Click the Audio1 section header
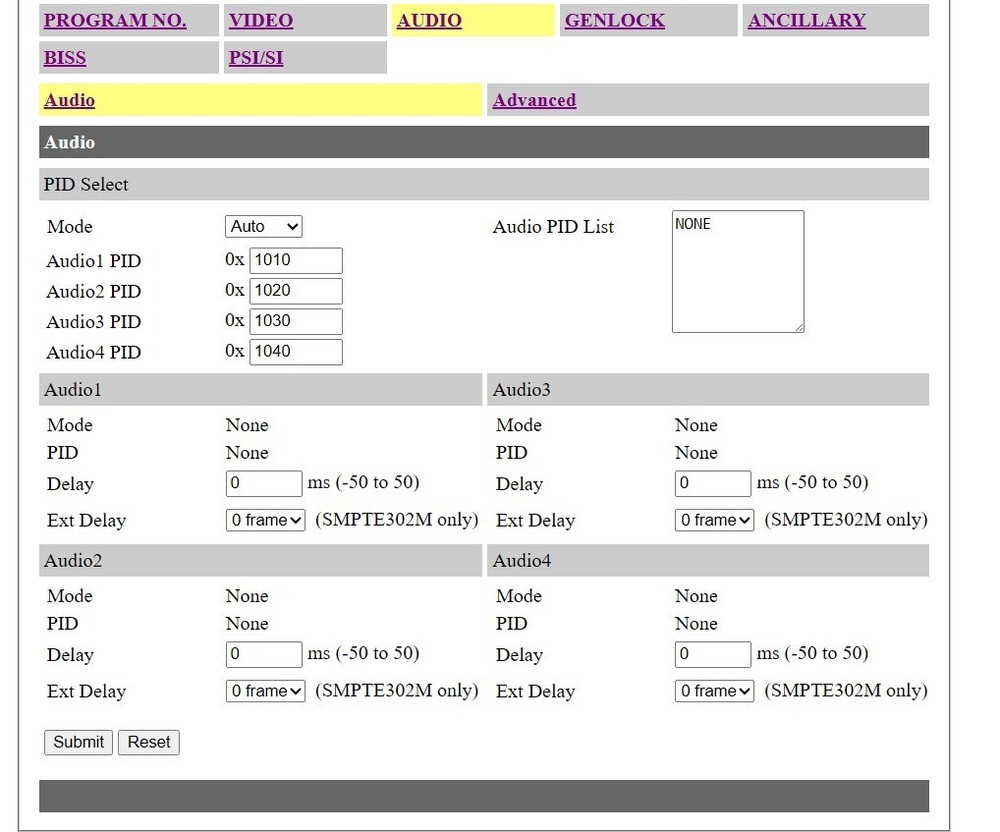 click(260, 390)
